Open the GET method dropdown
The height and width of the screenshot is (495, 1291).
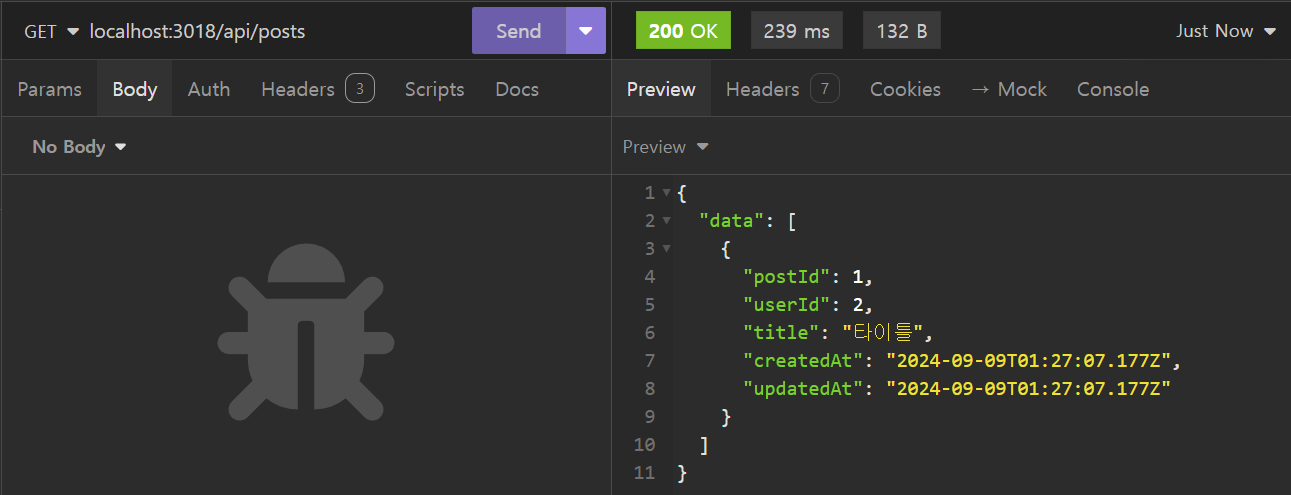point(51,31)
